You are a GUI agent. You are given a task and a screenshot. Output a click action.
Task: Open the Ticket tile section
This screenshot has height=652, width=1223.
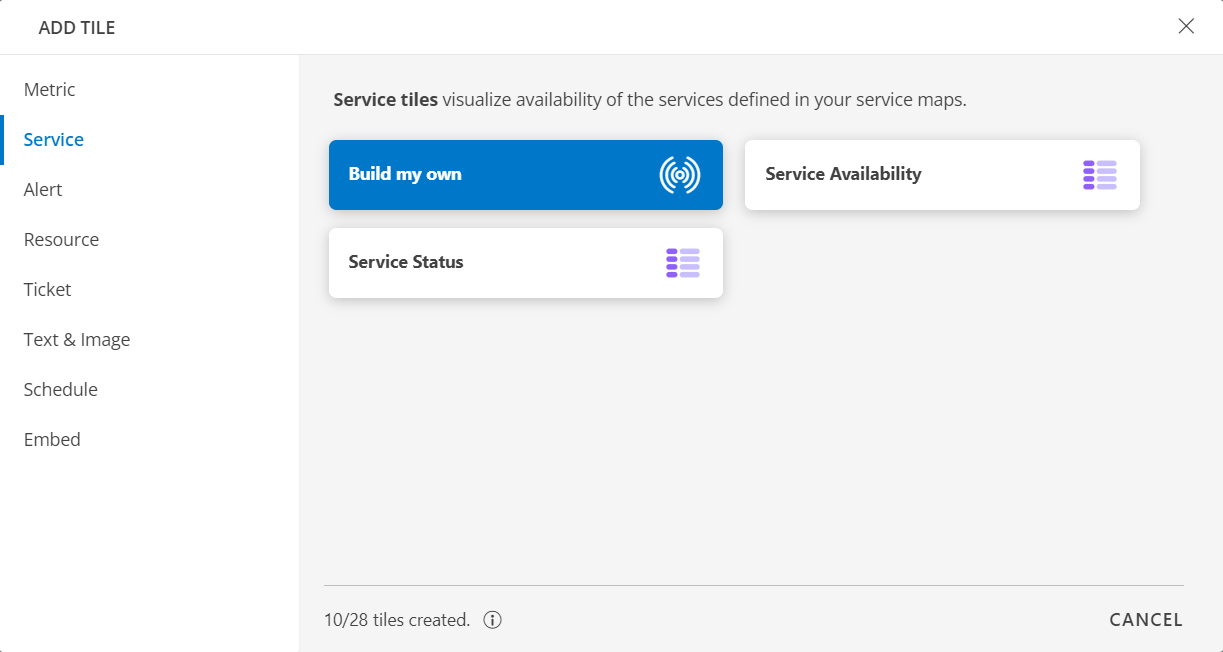(x=47, y=289)
